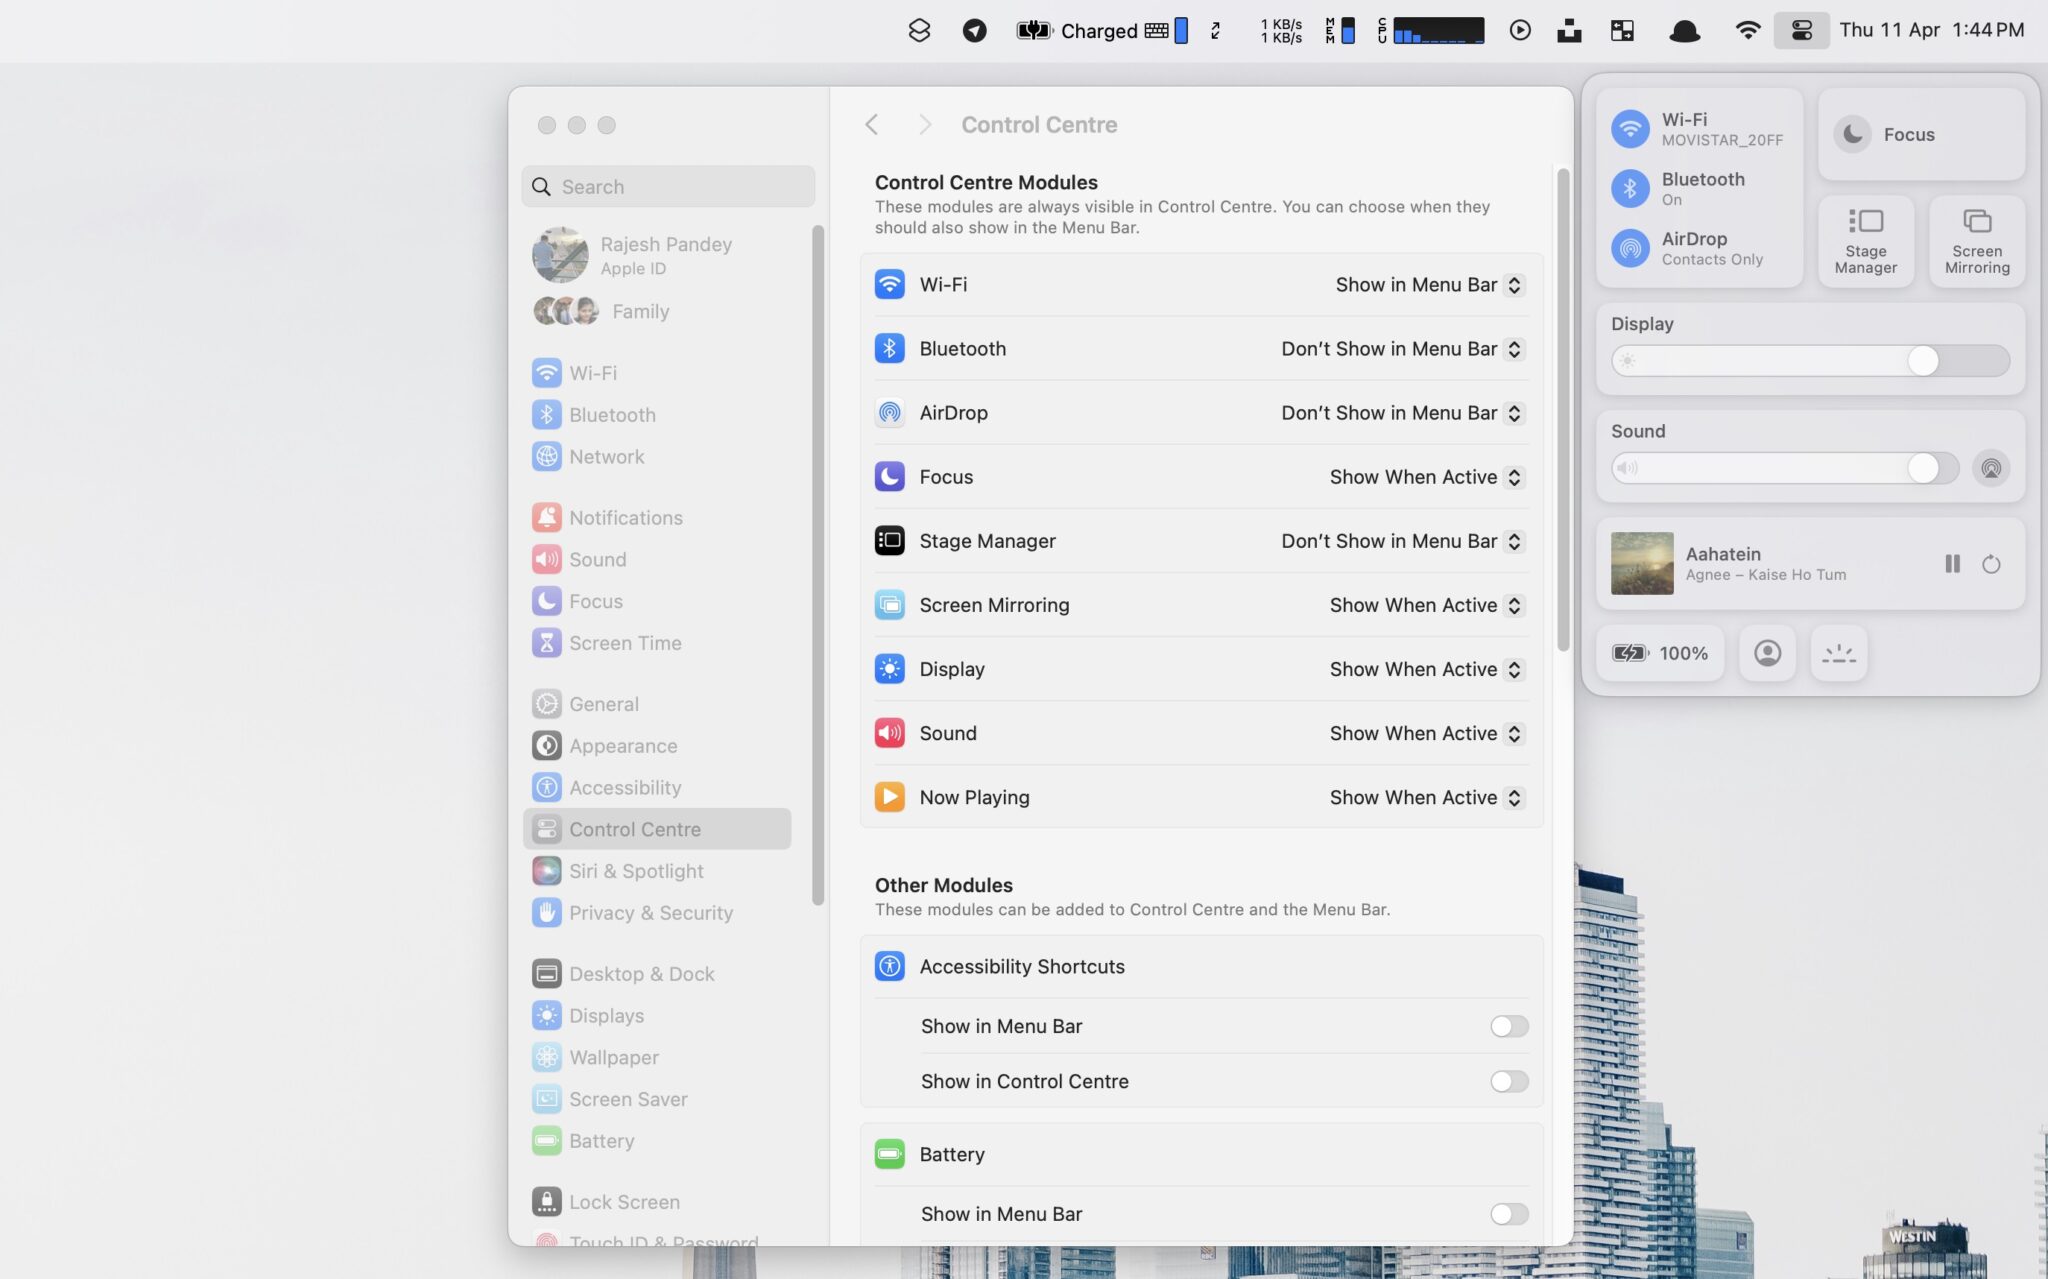Enable Show in Menu Bar for Accessibility Shortcuts
The height and width of the screenshot is (1279, 2048).
point(1508,1026)
